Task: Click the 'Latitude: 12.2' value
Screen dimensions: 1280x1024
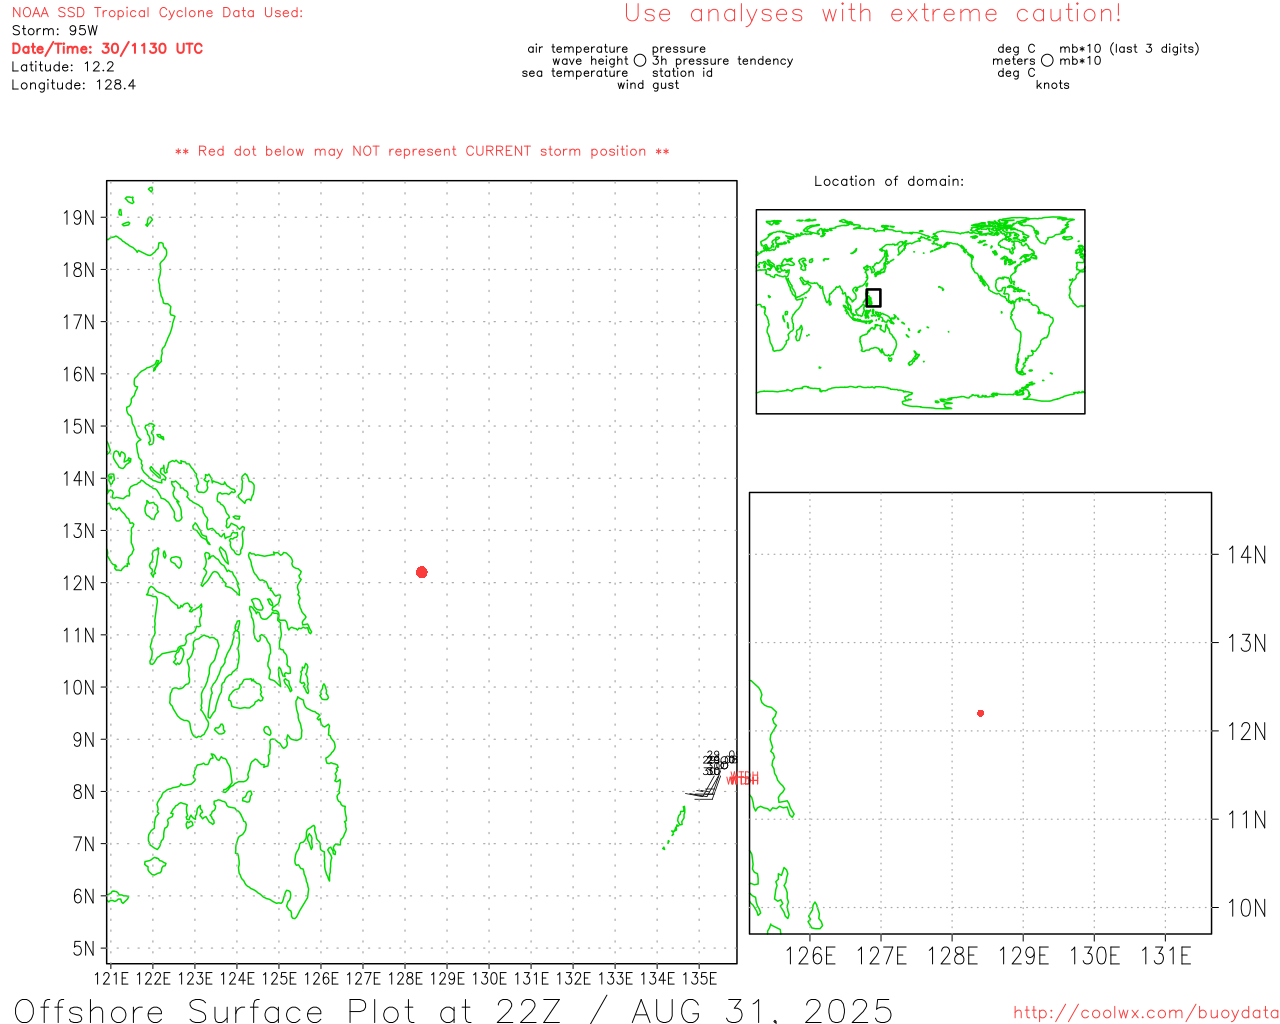Action: pos(63,67)
